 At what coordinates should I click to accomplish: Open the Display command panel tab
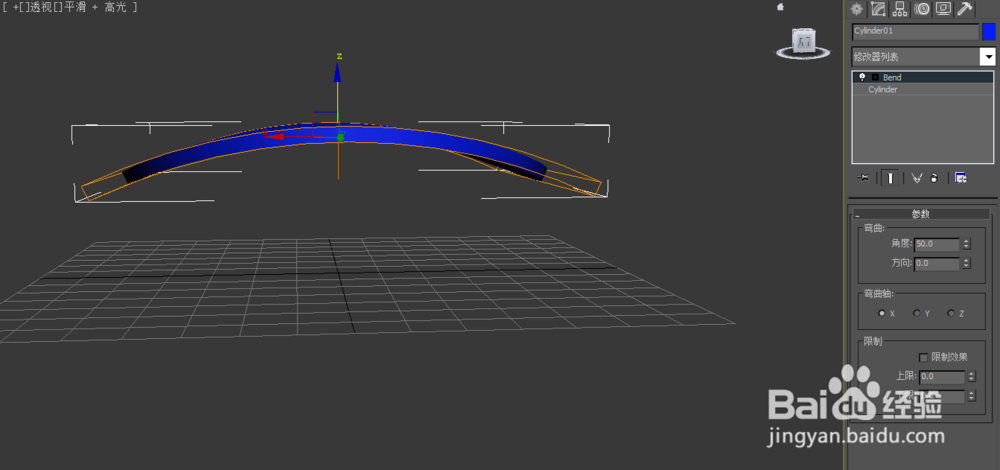tap(943, 9)
